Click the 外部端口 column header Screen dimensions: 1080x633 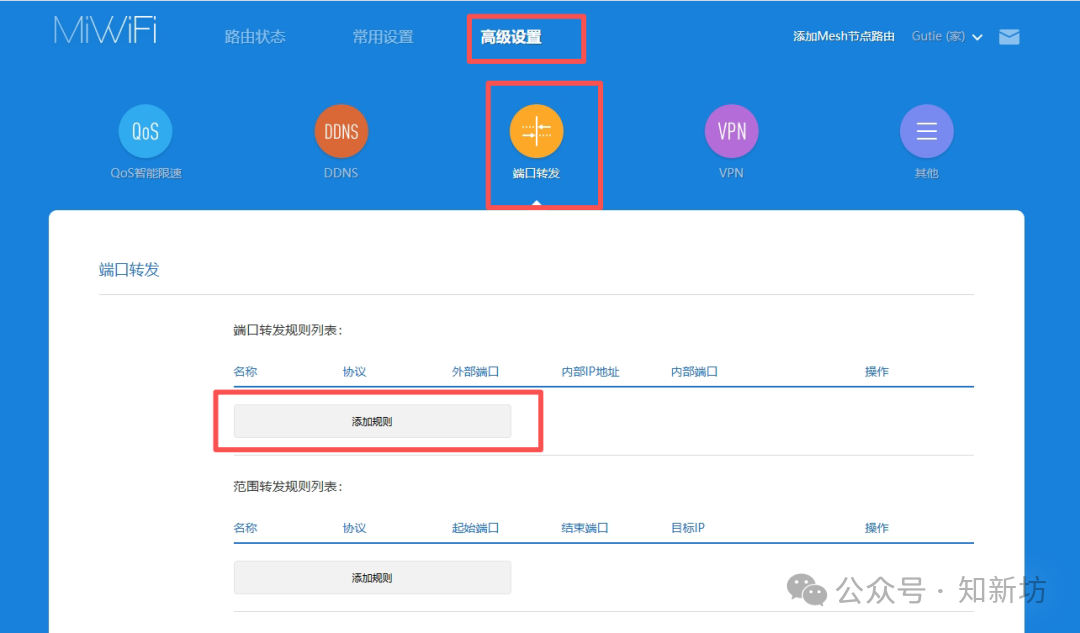(x=475, y=371)
